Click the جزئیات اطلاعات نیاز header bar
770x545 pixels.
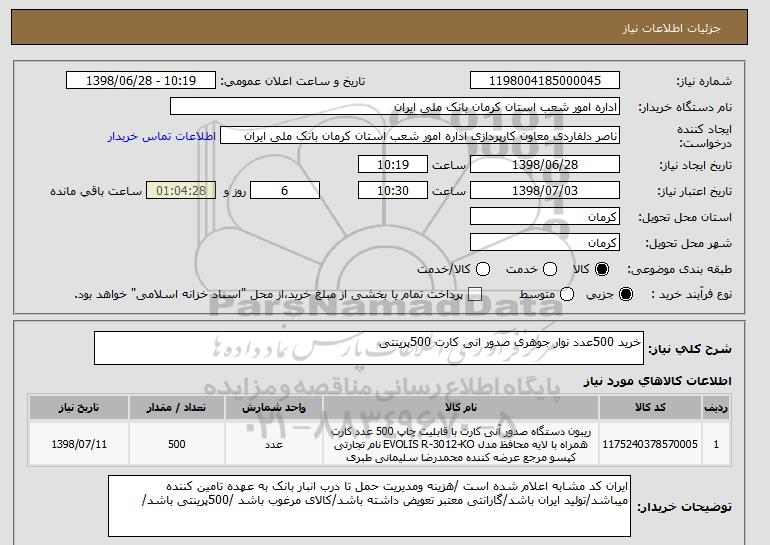click(379, 27)
